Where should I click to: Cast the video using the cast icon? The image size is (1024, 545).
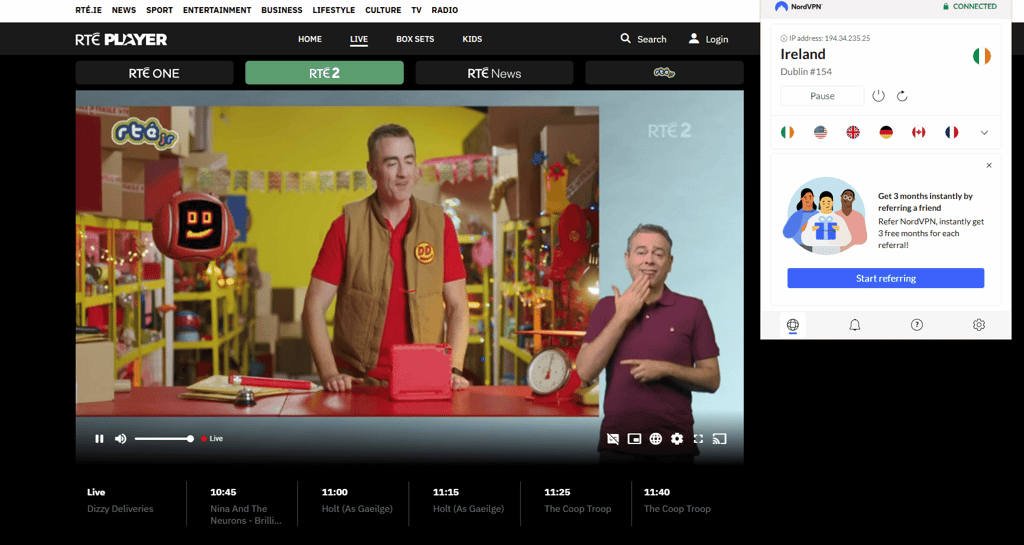pos(720,439)
